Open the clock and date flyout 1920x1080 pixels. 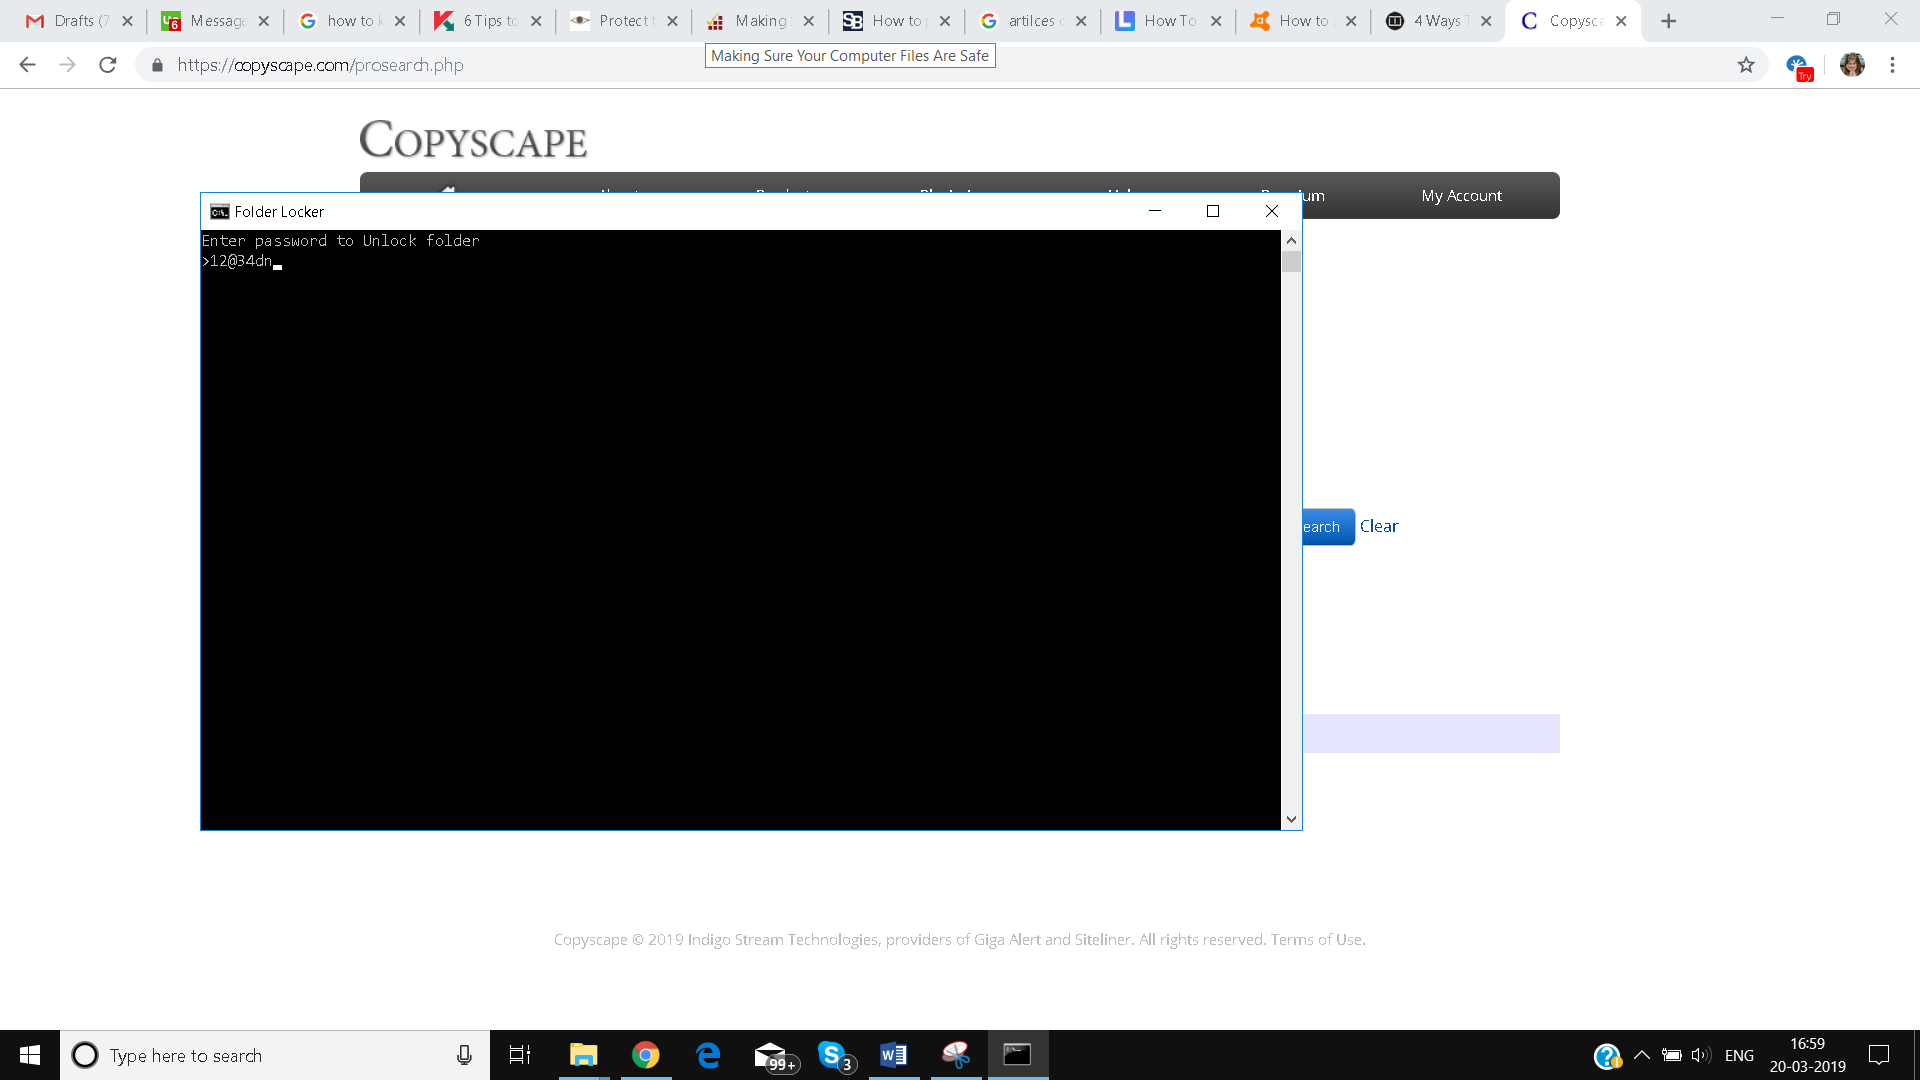[x=1807, y=1055]
